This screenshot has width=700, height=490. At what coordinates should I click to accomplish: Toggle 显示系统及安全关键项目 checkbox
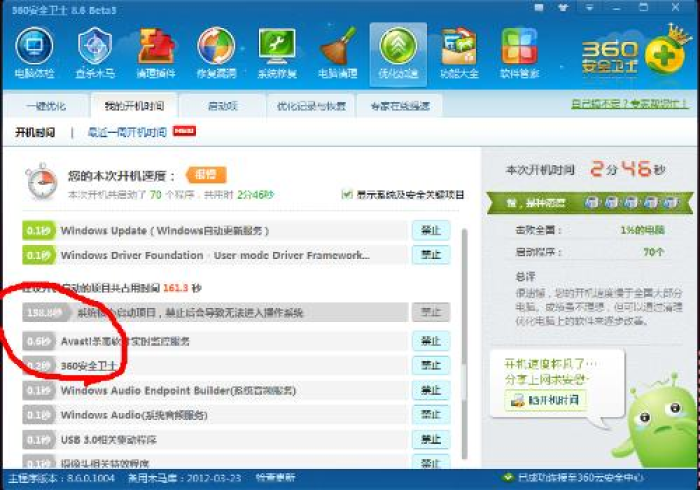click(347, 194)
